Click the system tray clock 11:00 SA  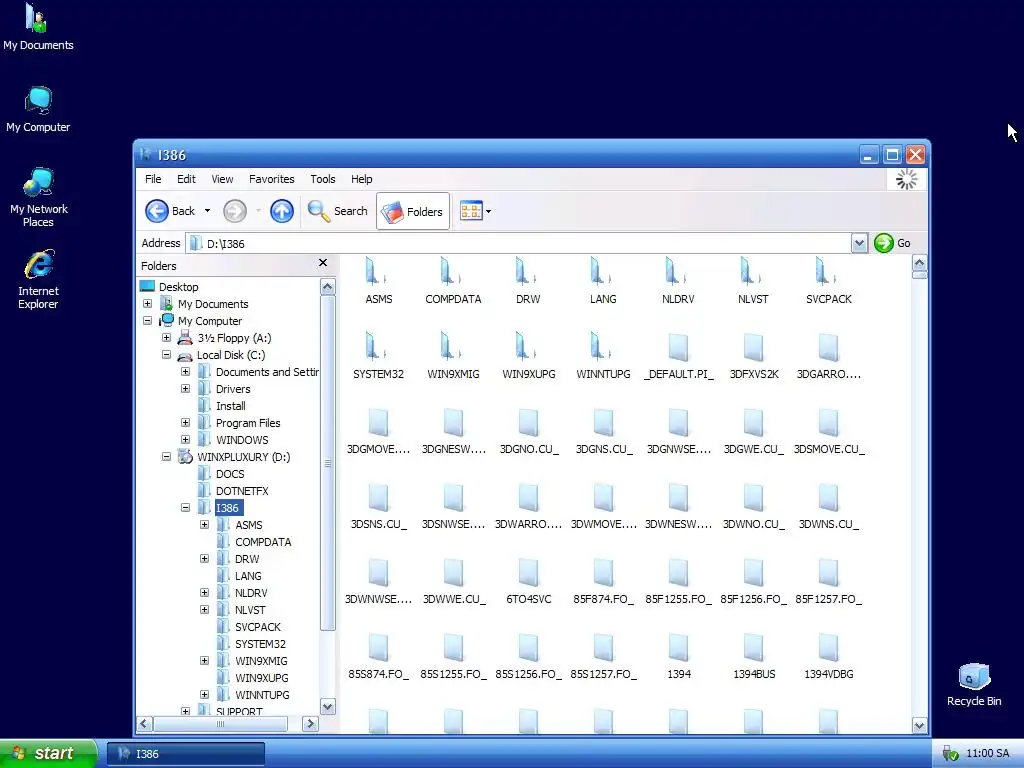987,753
